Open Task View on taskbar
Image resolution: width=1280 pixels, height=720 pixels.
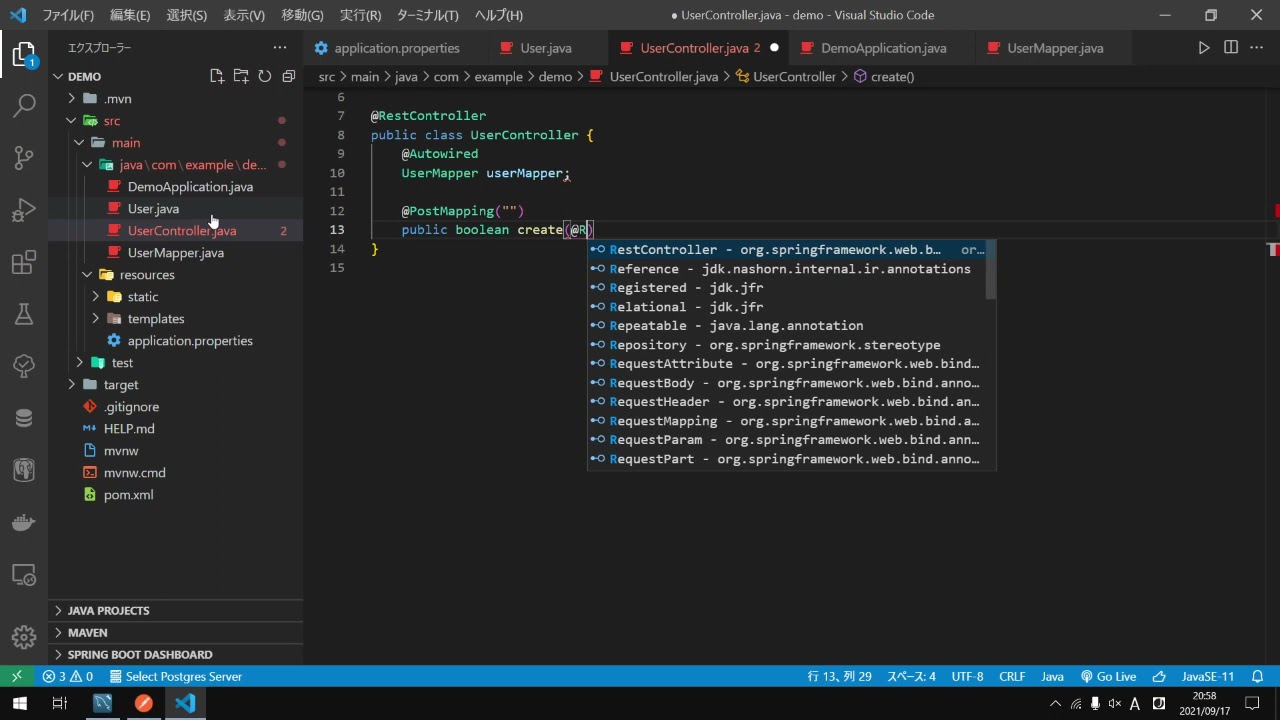(x=59, y=703)
